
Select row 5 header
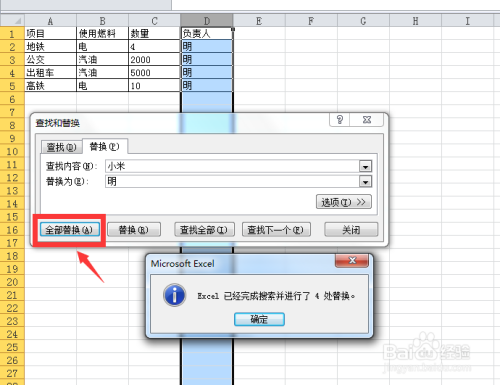[x=12, y=86]
